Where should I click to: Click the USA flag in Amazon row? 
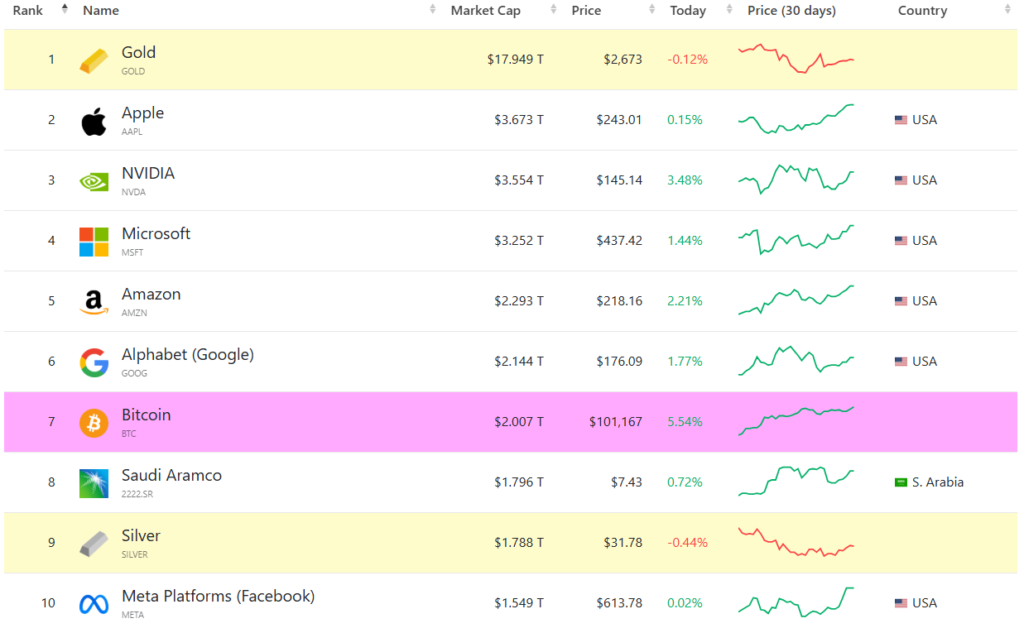tap(901, 301)
